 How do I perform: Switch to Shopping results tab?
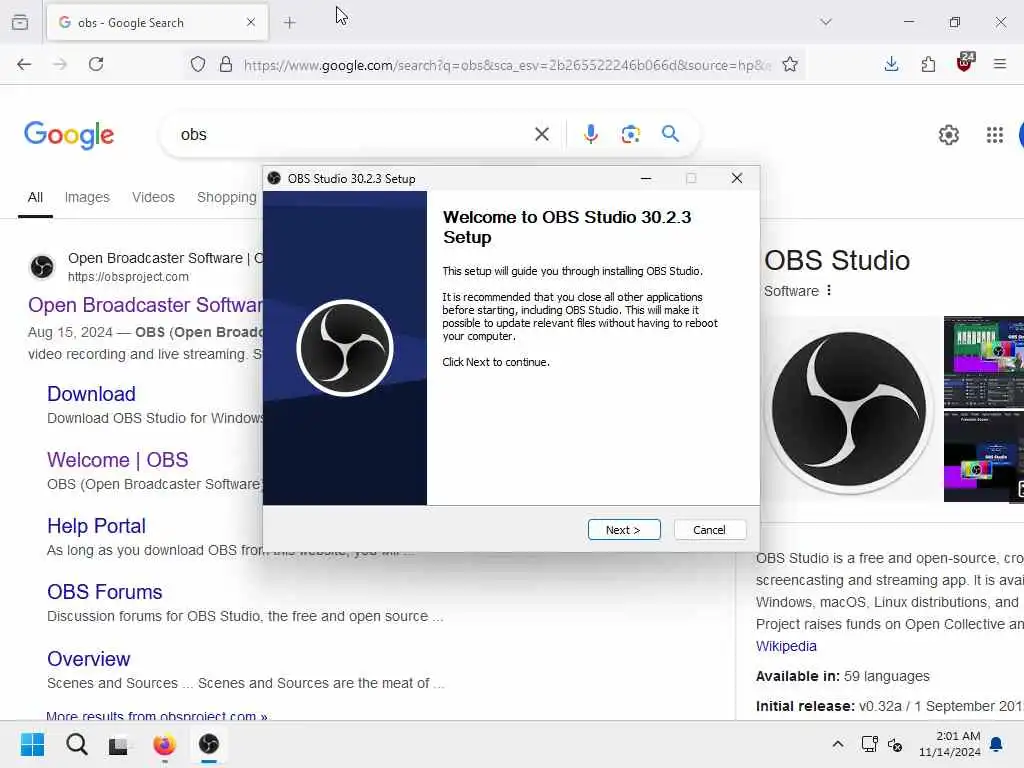[227, 197]
